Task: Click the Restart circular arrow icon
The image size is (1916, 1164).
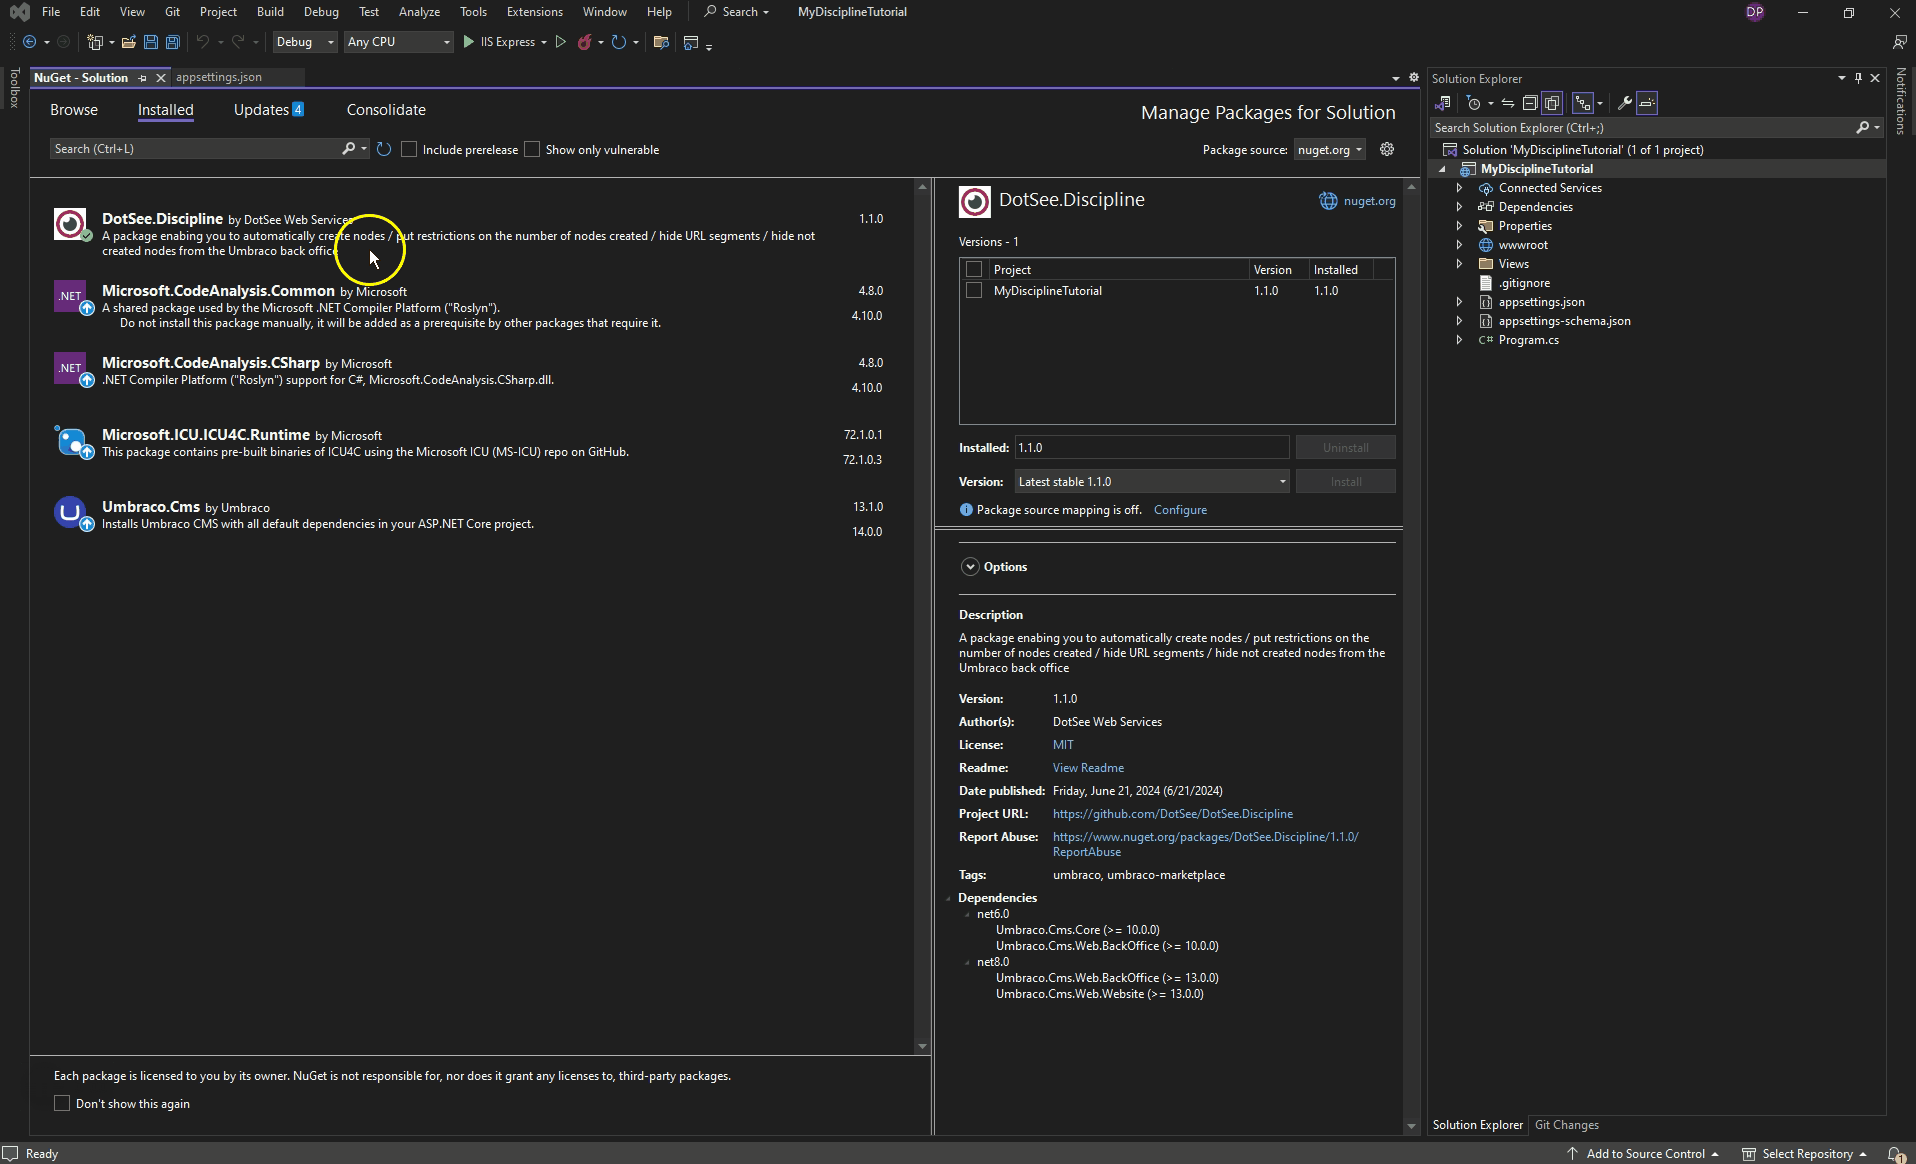Action: 619,42
